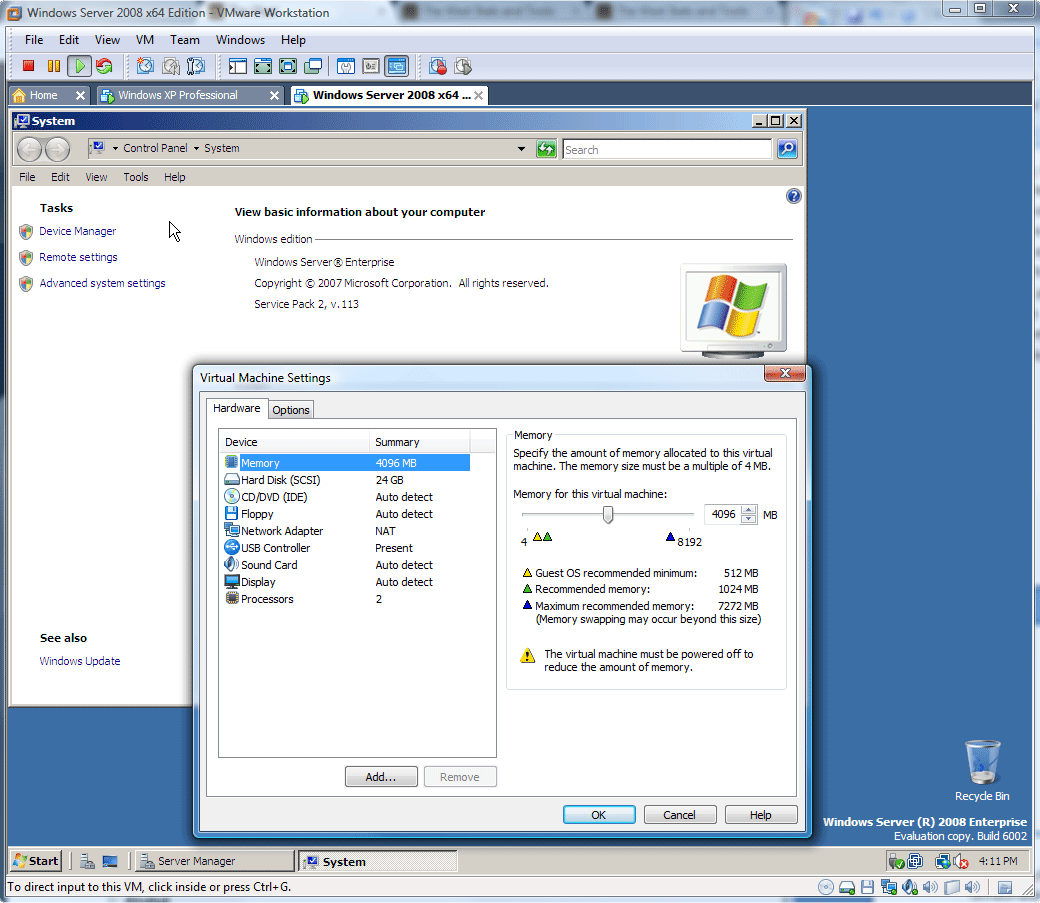The width and height of the screenshot is (1040, 903).
Task: Click the green Refresh button beside address bar
Action: click(x=546, y=149)
